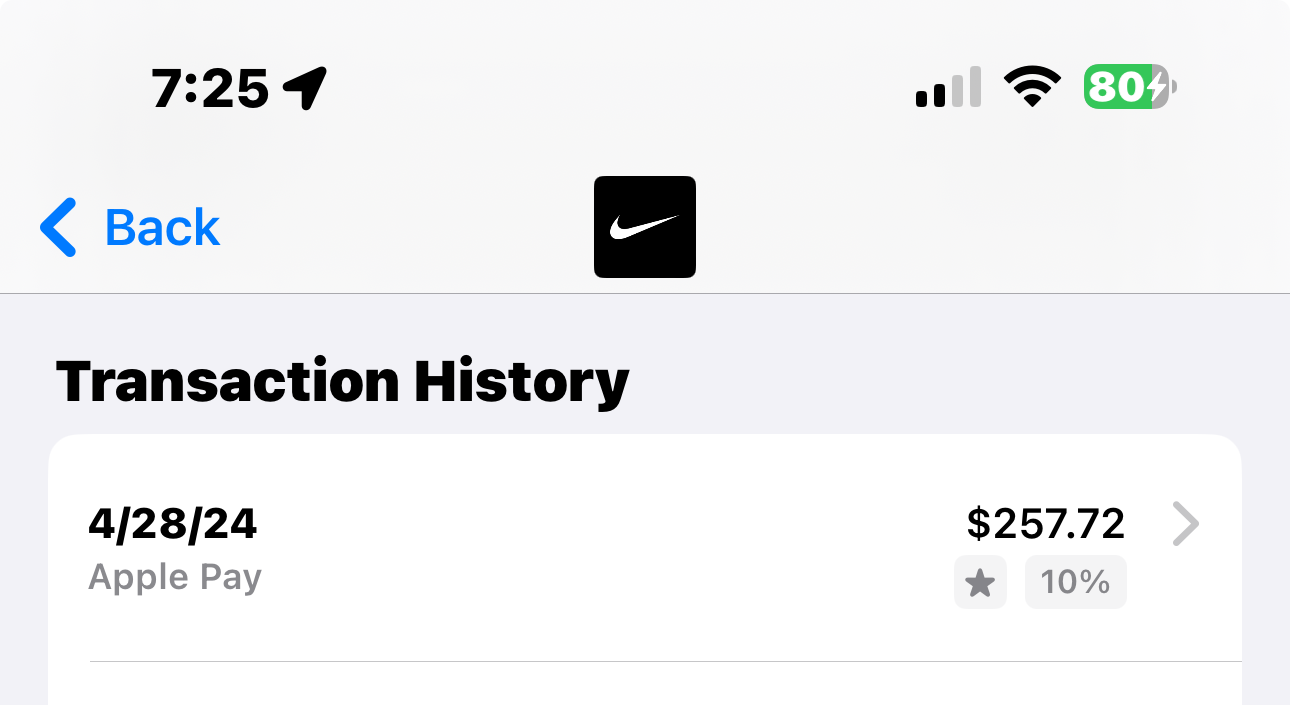Tap the Nike swoosh logo
The image size is (1290, 705).
pyautogui.click(x=644, y=227)
